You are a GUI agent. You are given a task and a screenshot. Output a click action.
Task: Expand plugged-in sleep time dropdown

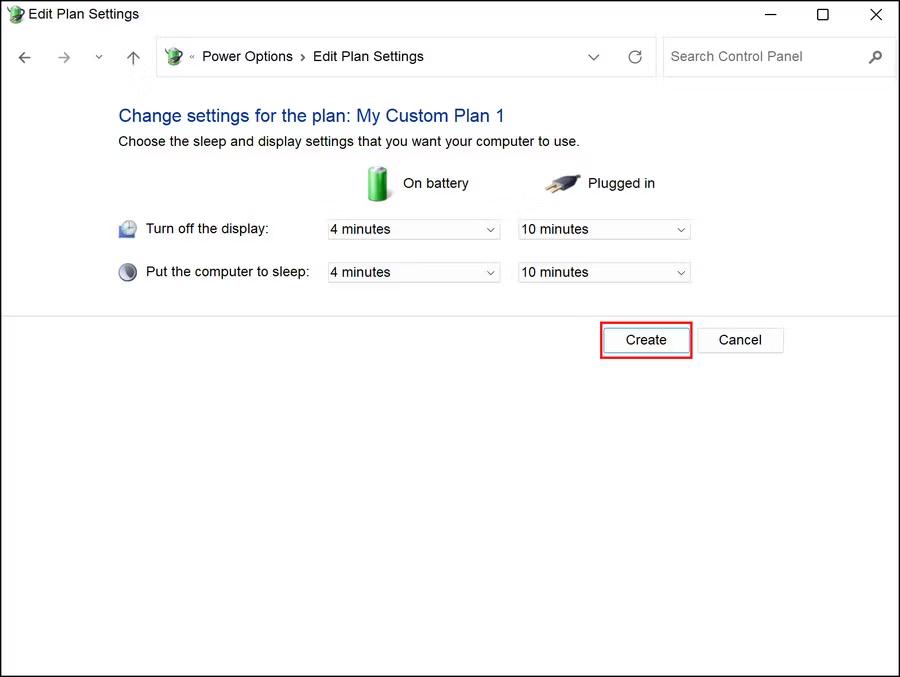pos(604,272)
